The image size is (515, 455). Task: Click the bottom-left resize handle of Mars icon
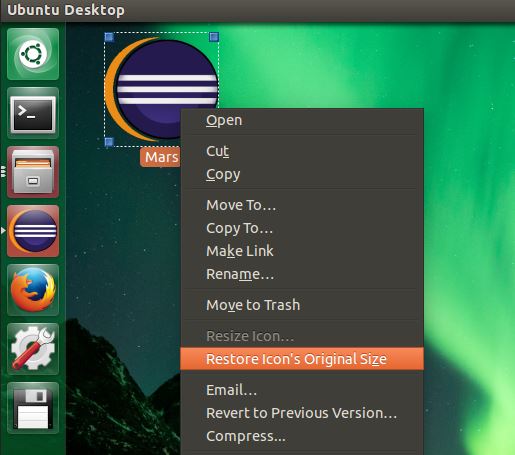[109, 142]
